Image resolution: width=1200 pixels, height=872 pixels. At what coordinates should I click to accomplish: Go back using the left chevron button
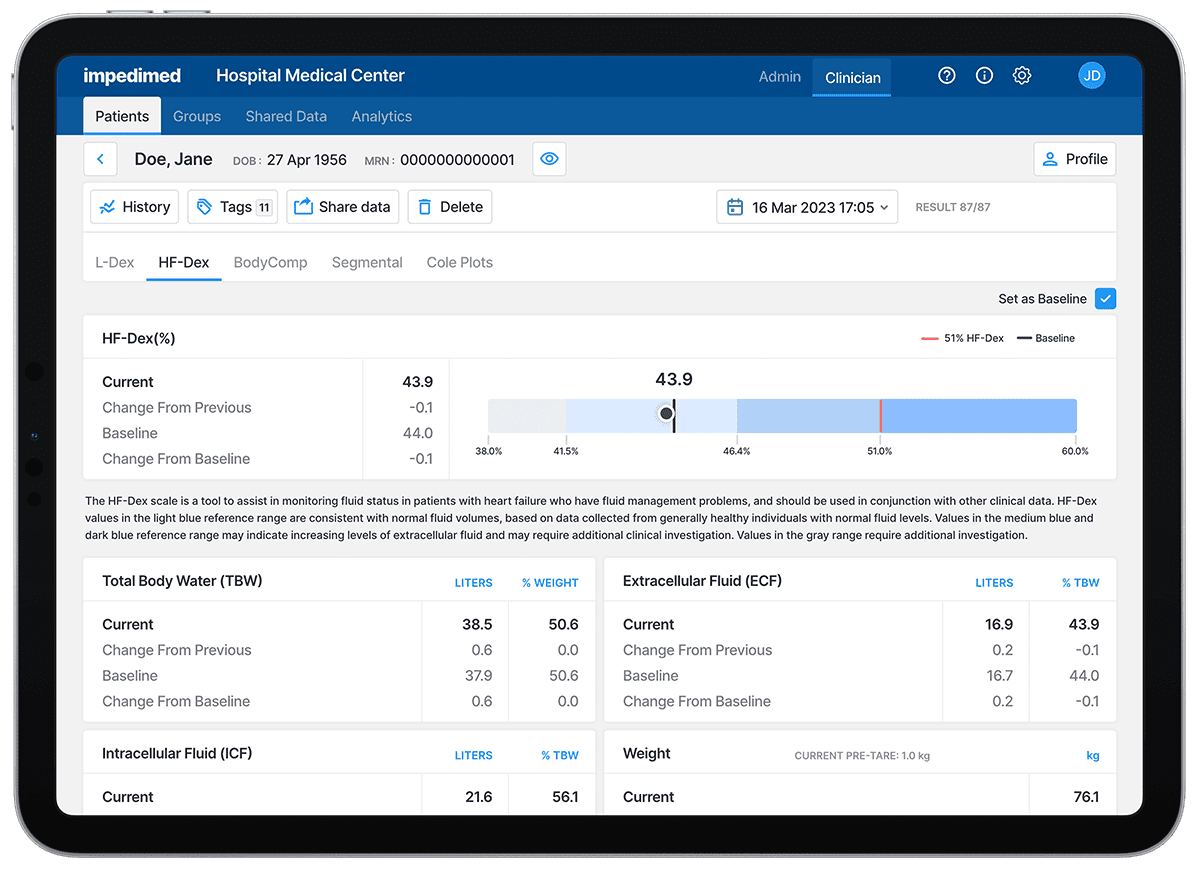[x=100, y=159]
